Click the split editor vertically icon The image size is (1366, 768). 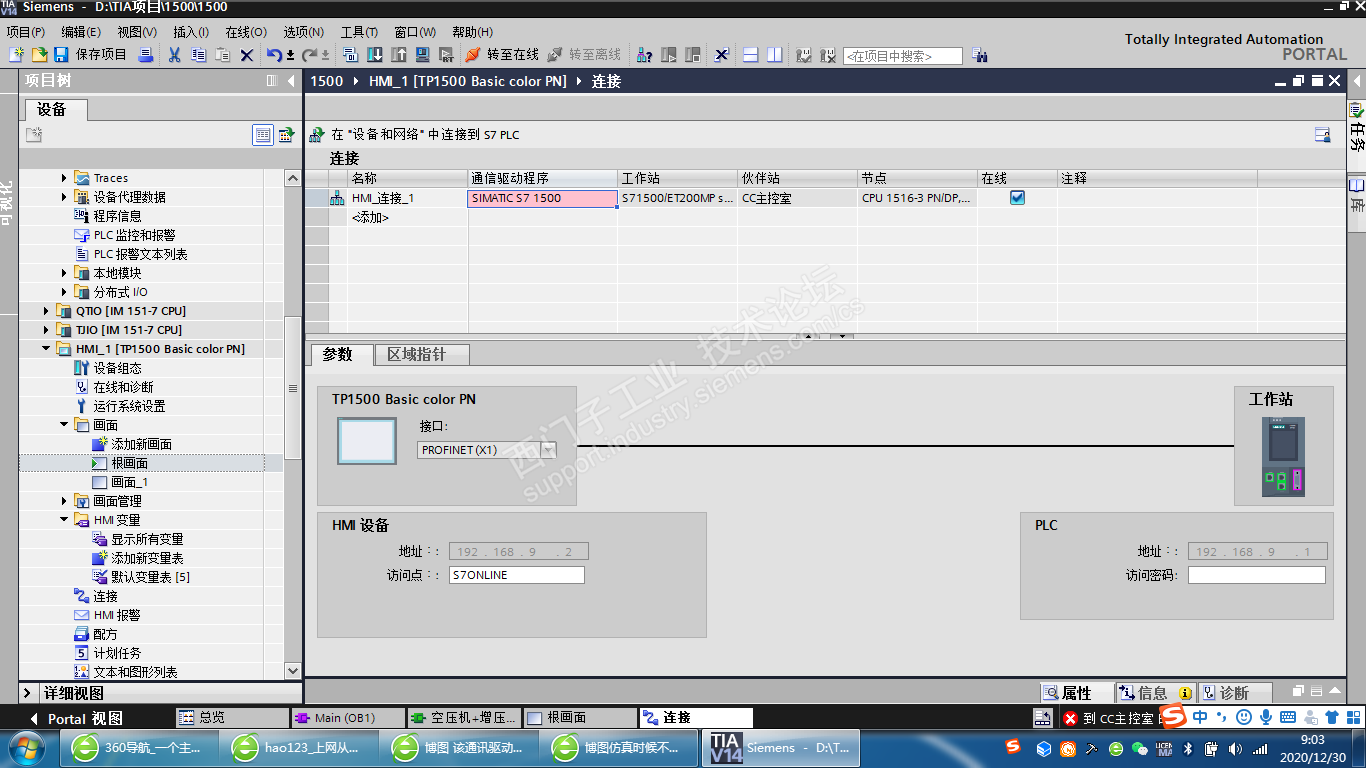point(774,55)
